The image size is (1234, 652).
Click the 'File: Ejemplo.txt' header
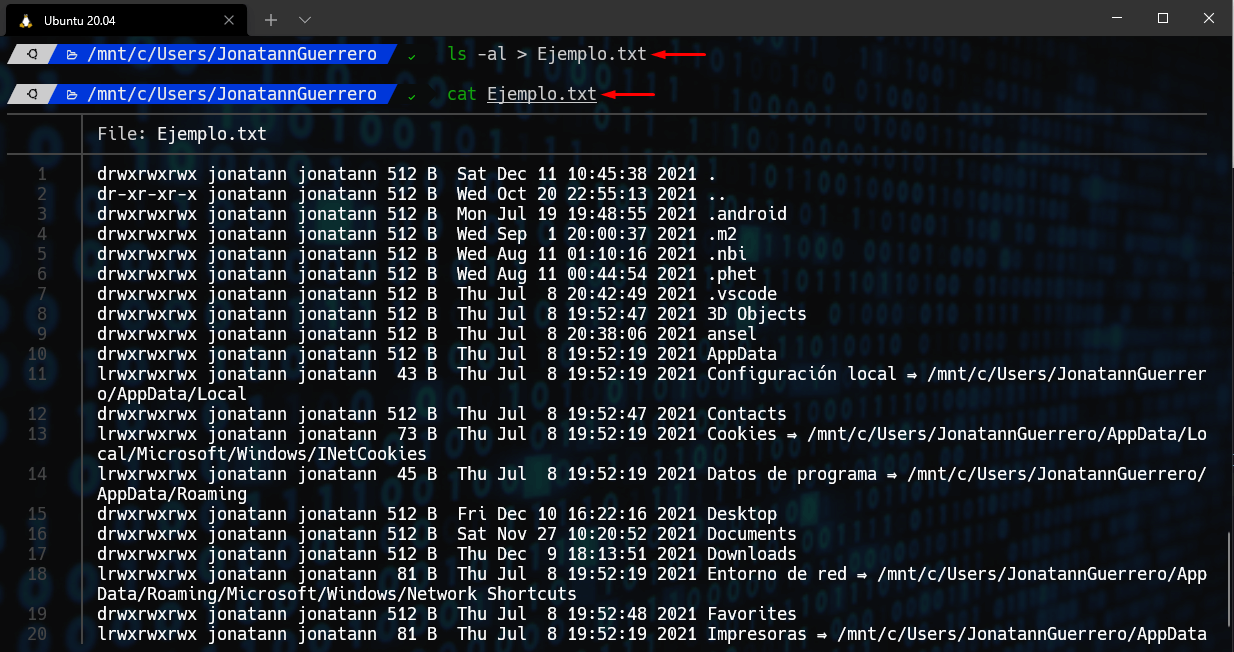[x=182, y=134]
